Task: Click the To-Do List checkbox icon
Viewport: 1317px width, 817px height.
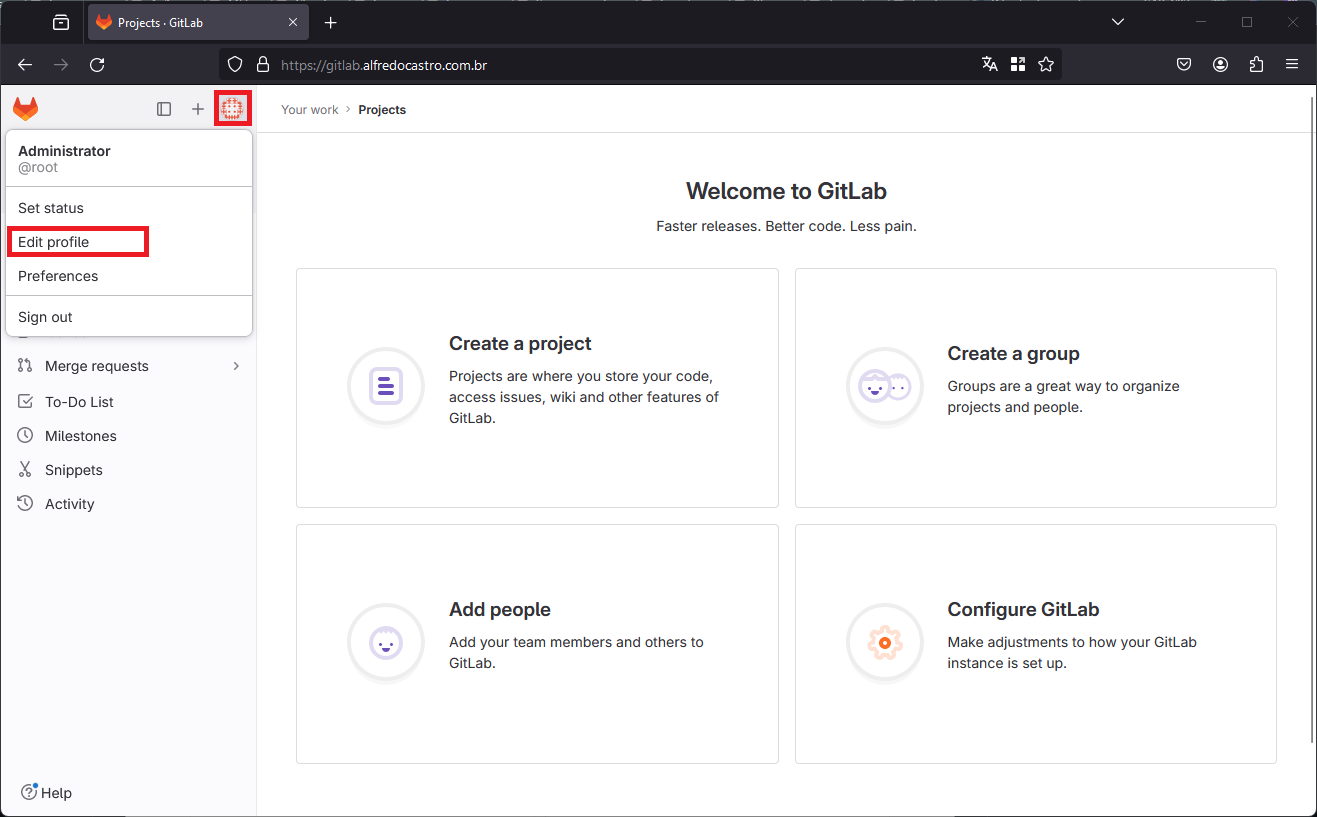Action: tap(25, 402)
